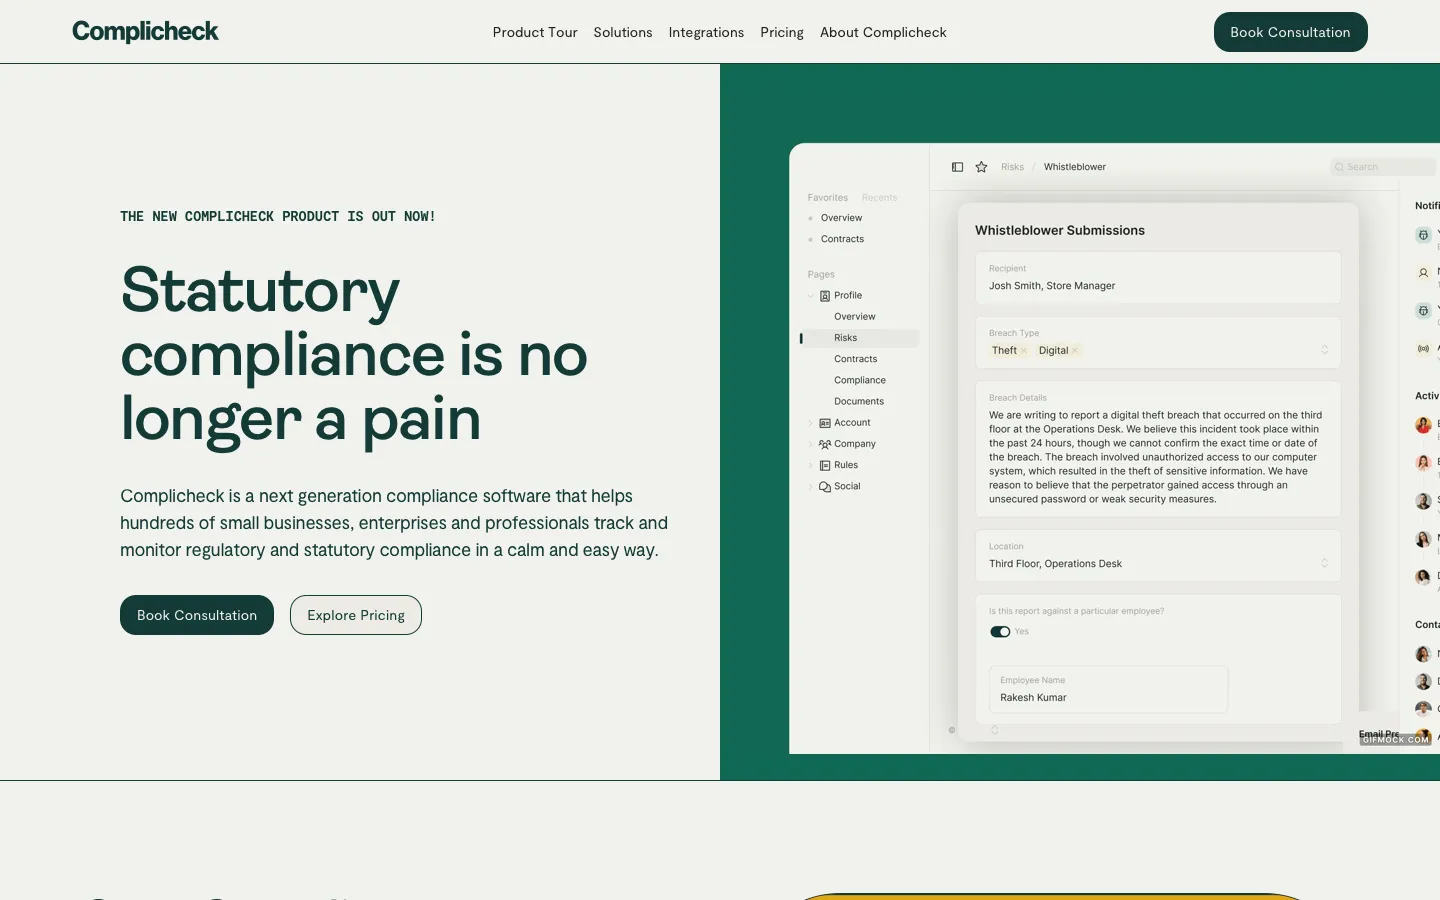This screenshot has height=900, width=1440.
Task: Click the Complicheck logo
Action: pos(145,32)
